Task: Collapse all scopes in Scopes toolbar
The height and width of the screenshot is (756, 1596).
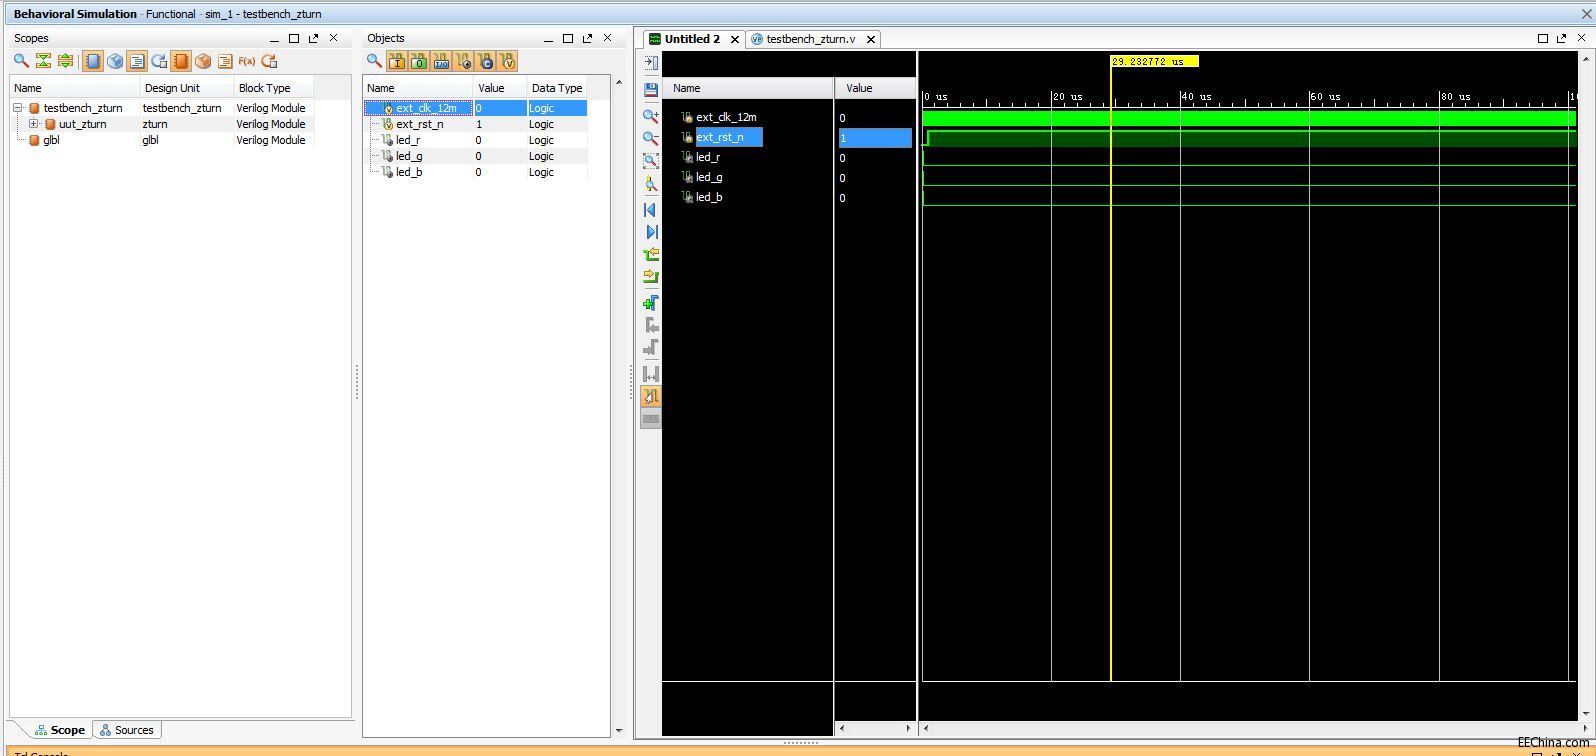Action: (43, 61)
